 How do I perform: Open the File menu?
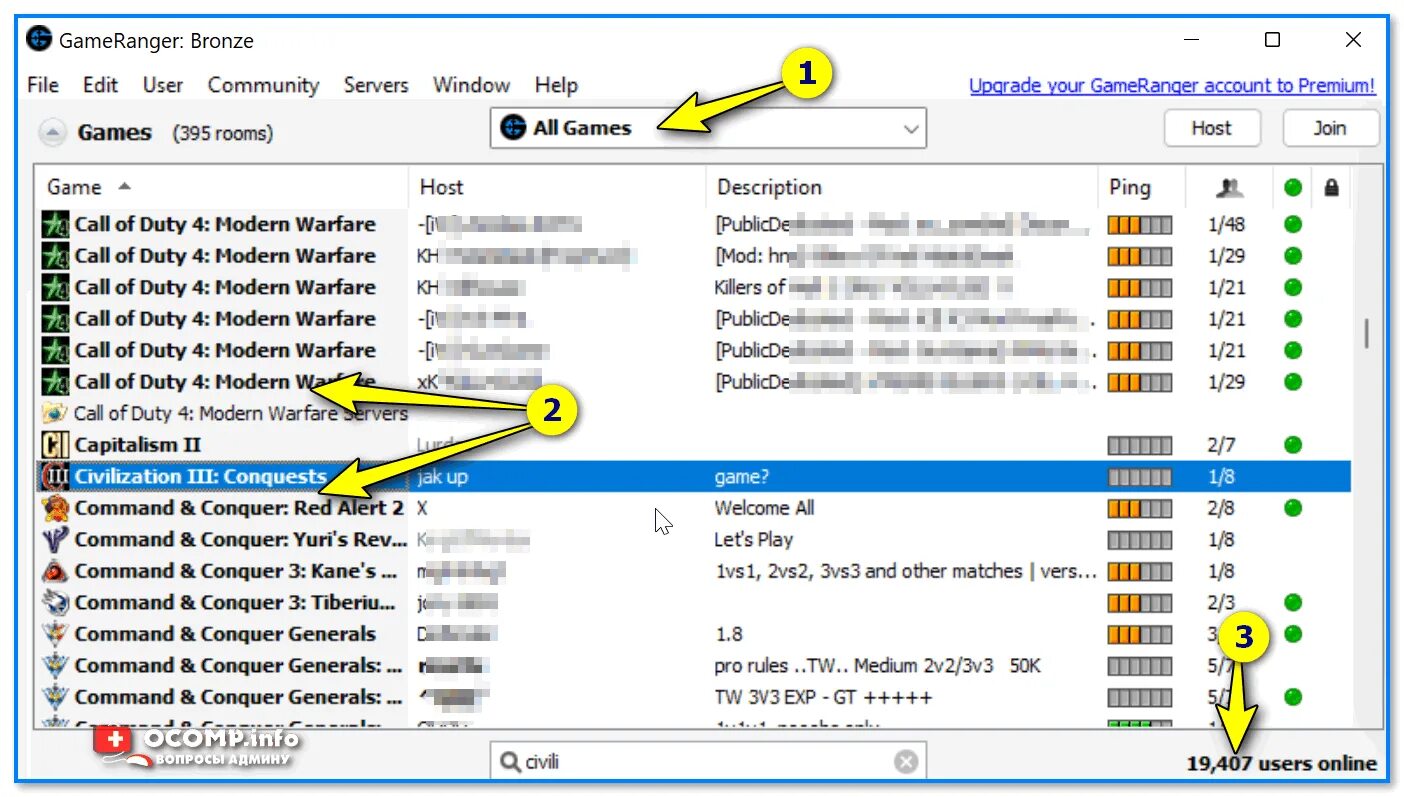click(x=43, y=85)
